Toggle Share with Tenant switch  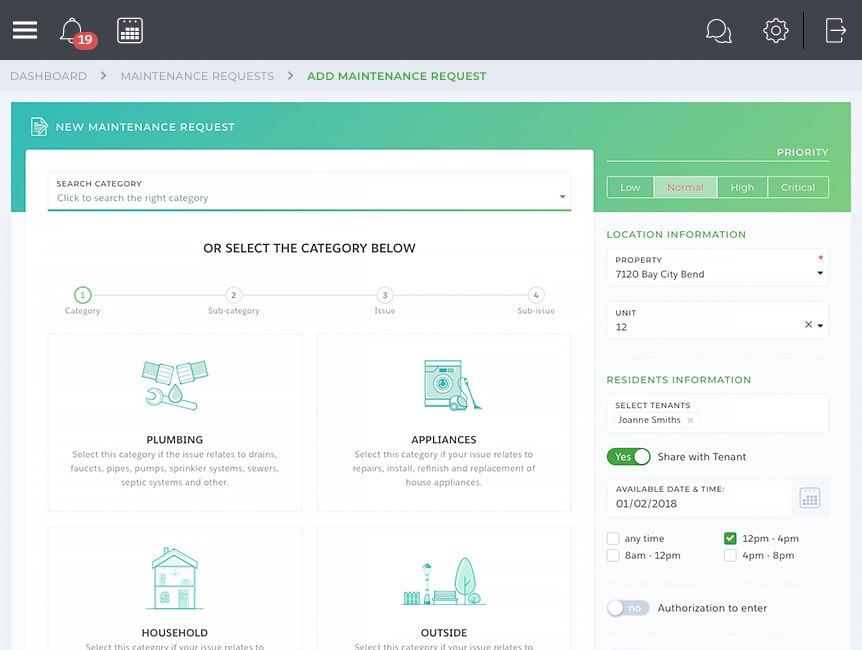click(x=628, y=457)
